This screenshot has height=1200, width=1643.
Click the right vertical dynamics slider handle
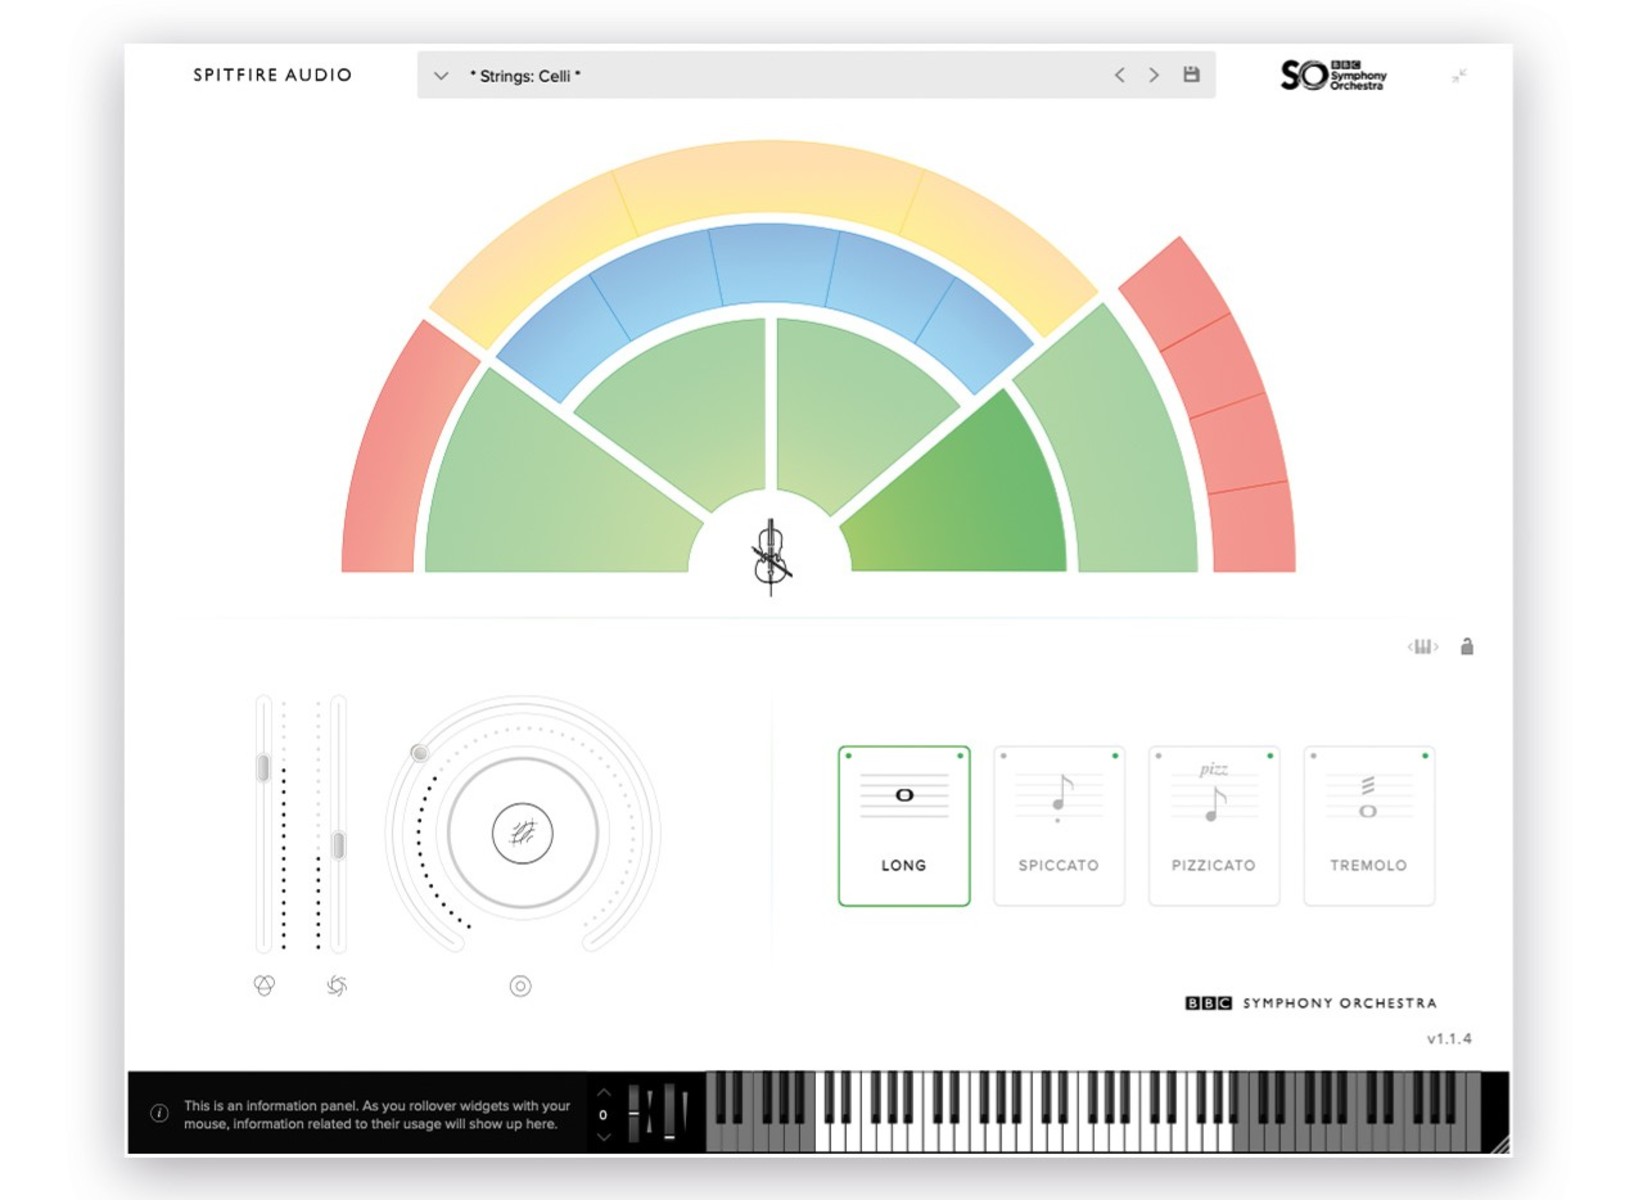point(339,846)
